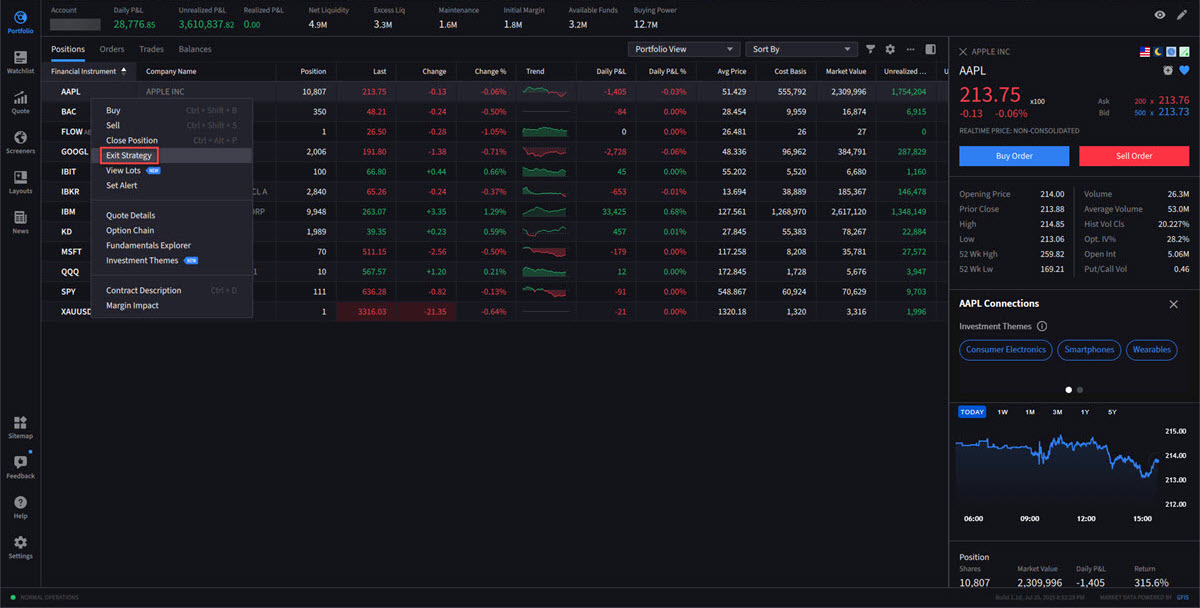
Task: Open Feedback from the sidebar
Action: pos(20,467)
